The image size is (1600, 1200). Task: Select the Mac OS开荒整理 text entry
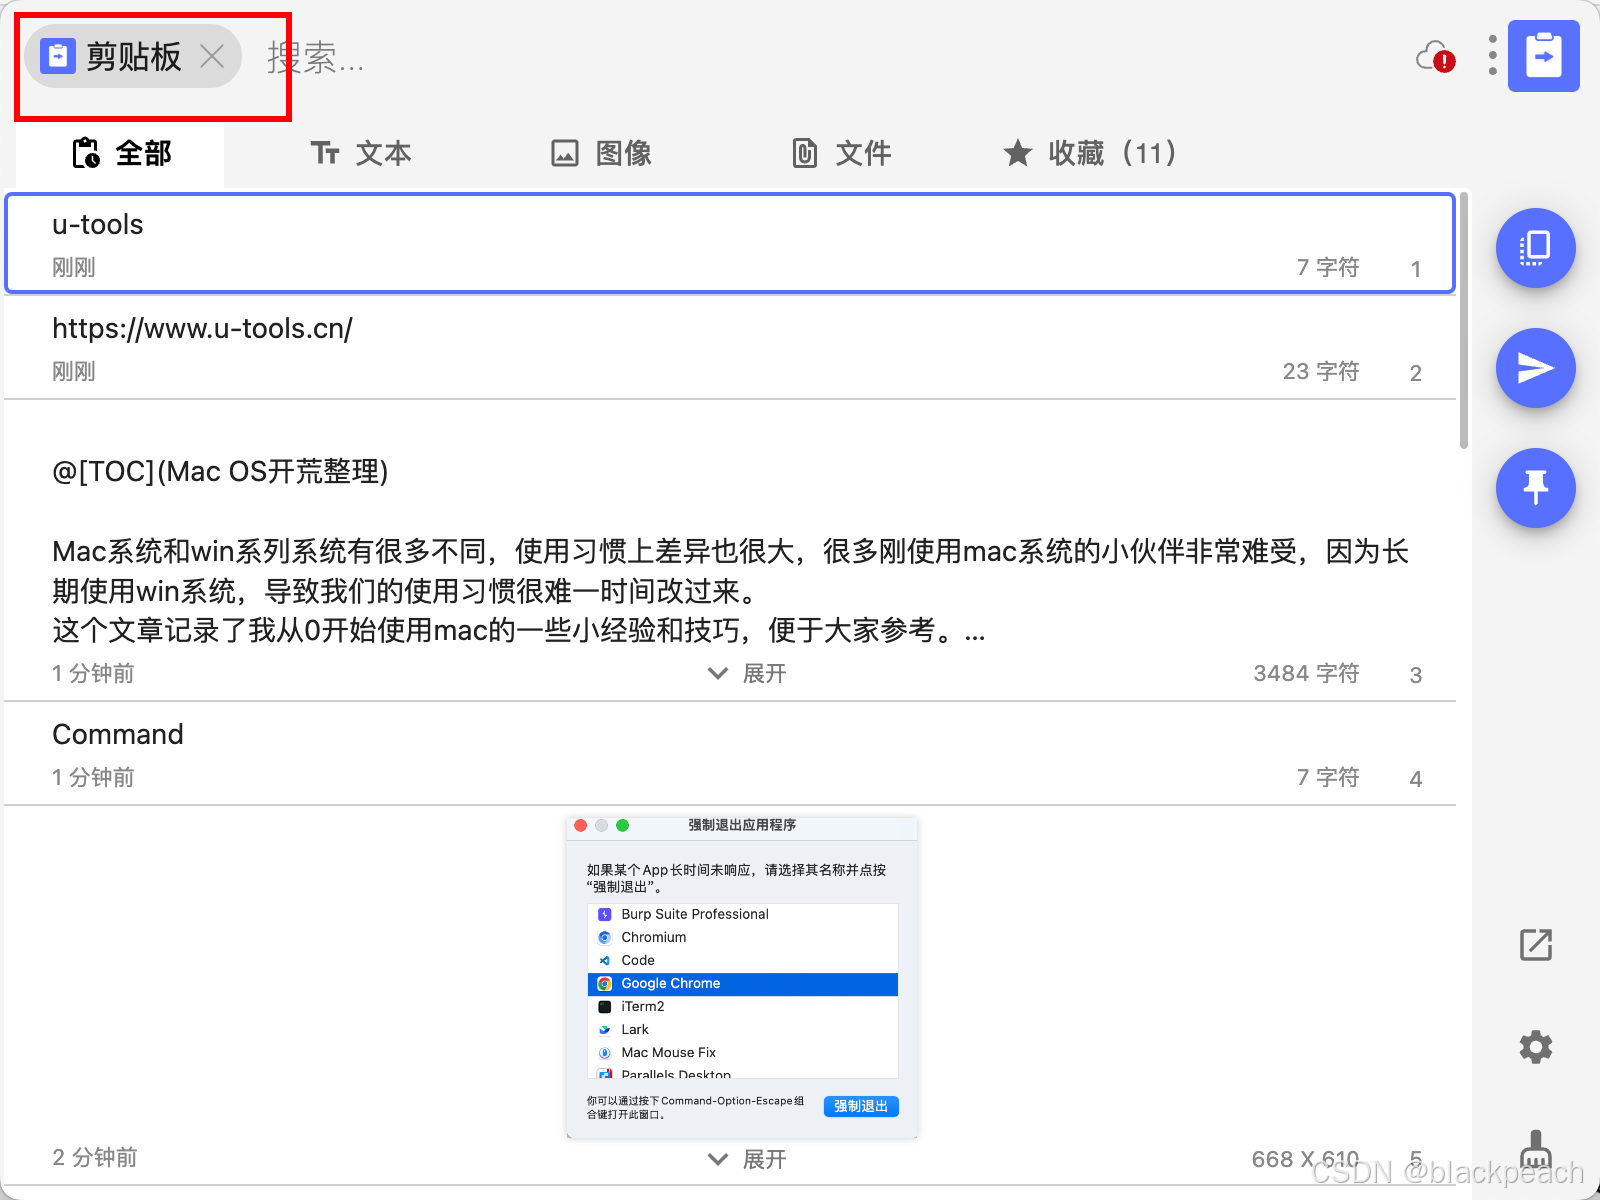point(730,551)
